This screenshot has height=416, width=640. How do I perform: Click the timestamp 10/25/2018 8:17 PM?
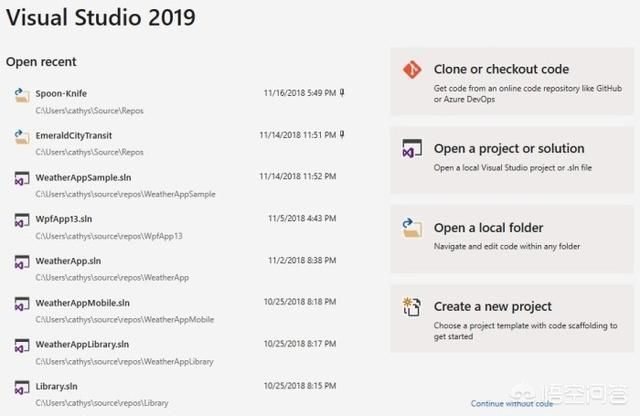(300, 344)
